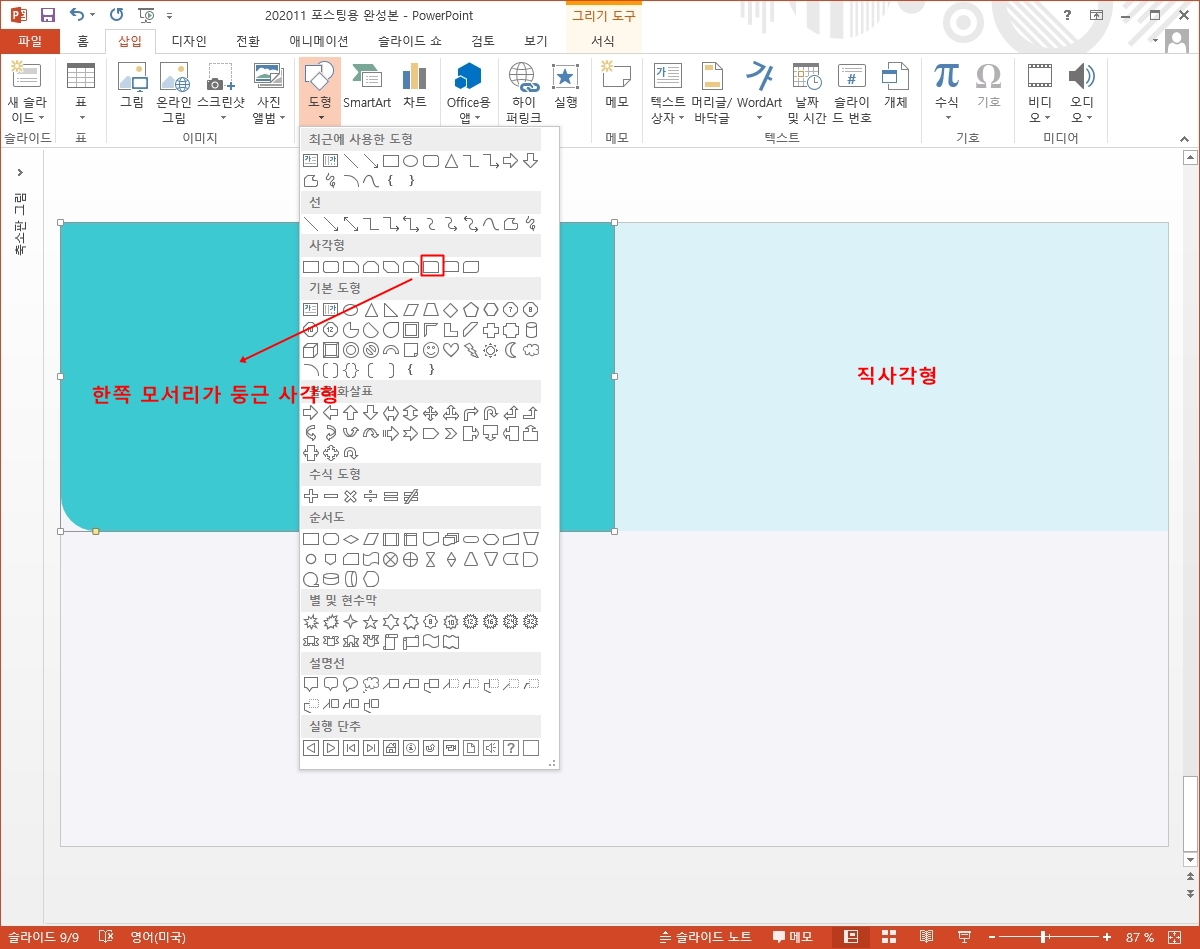Open the 도형 shapes dropdown

click(x=320, y=92)
